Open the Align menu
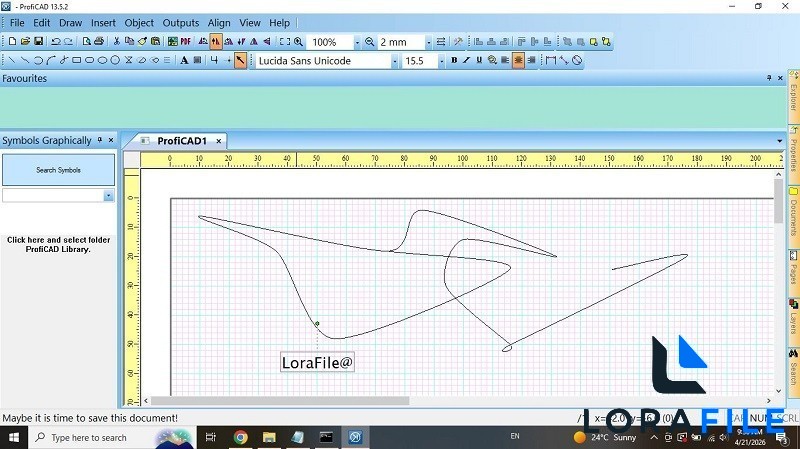 (x=219, y=22)
